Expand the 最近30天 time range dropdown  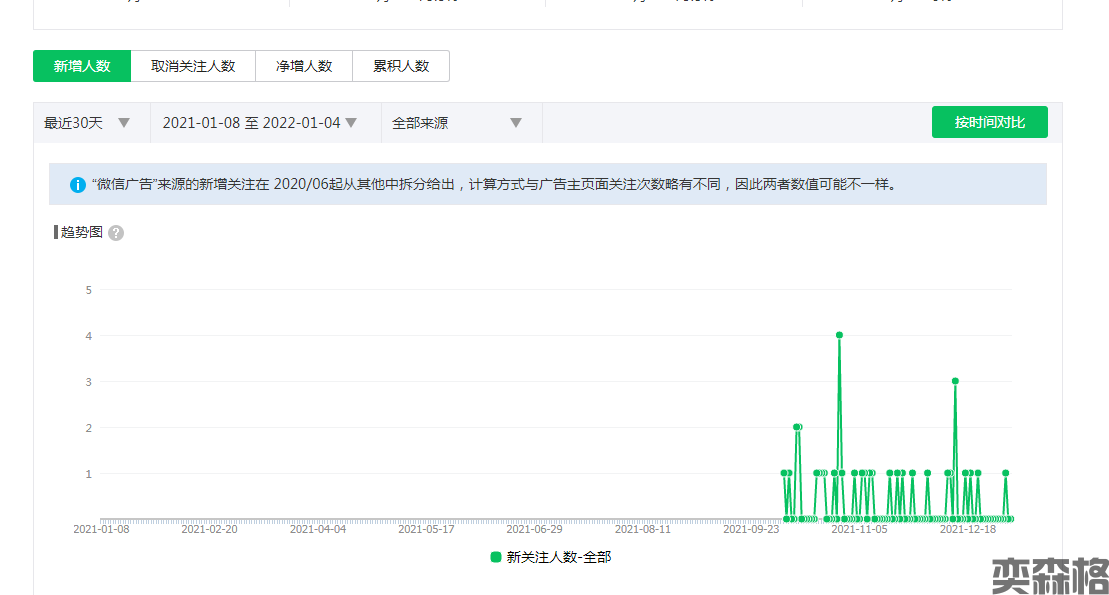[x=88, y=123]
